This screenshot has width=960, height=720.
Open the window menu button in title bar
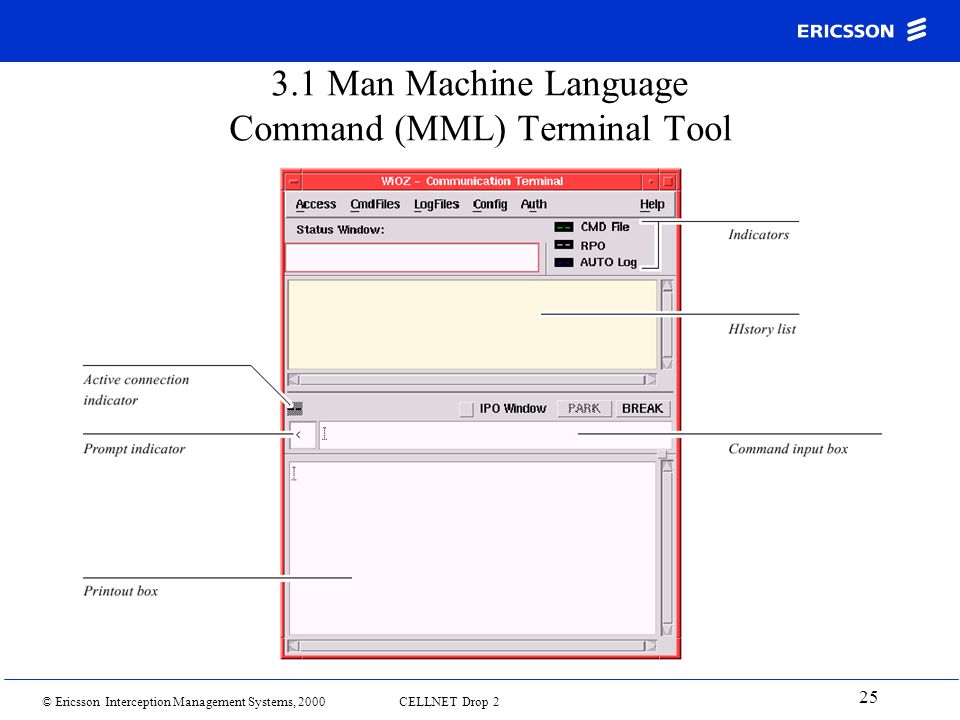pos(294,181)
